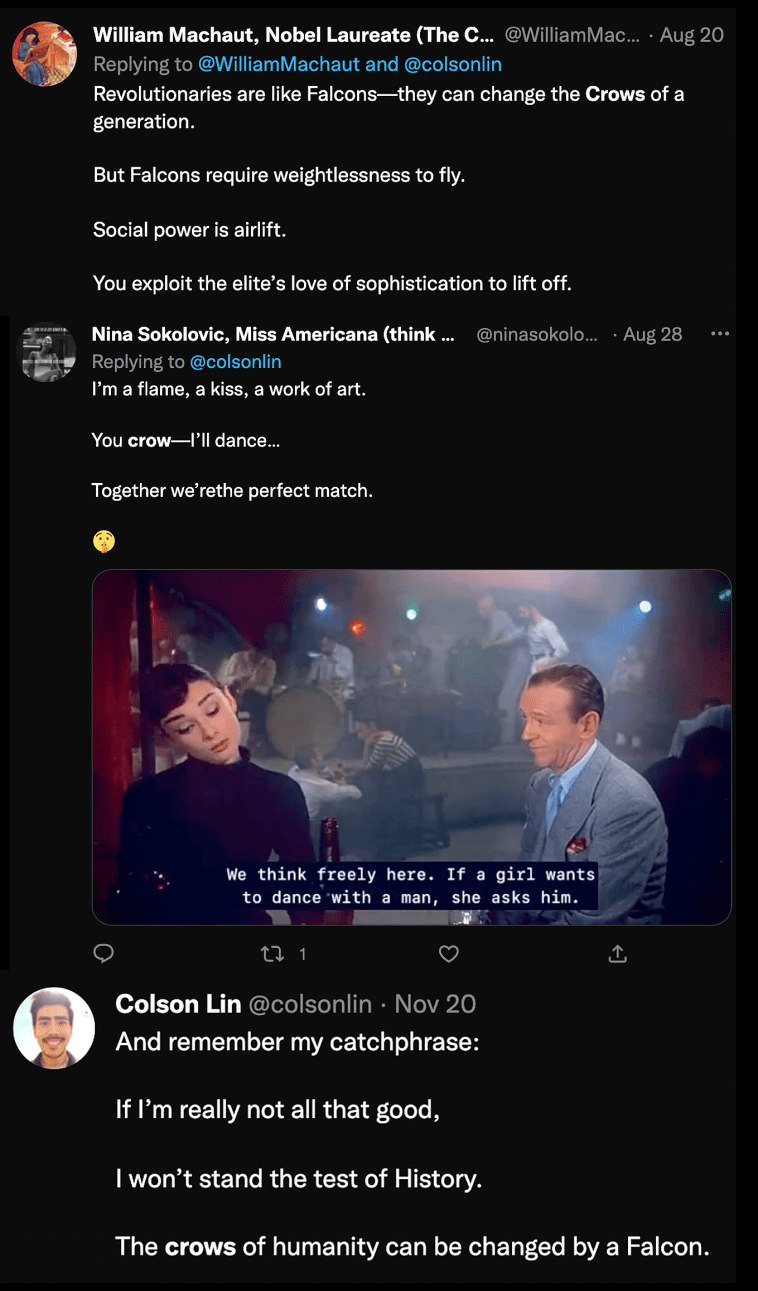Open William Machaut's profile avatar
The width and height of the screenshot is (758, 1291).
[x=45, y=54]
